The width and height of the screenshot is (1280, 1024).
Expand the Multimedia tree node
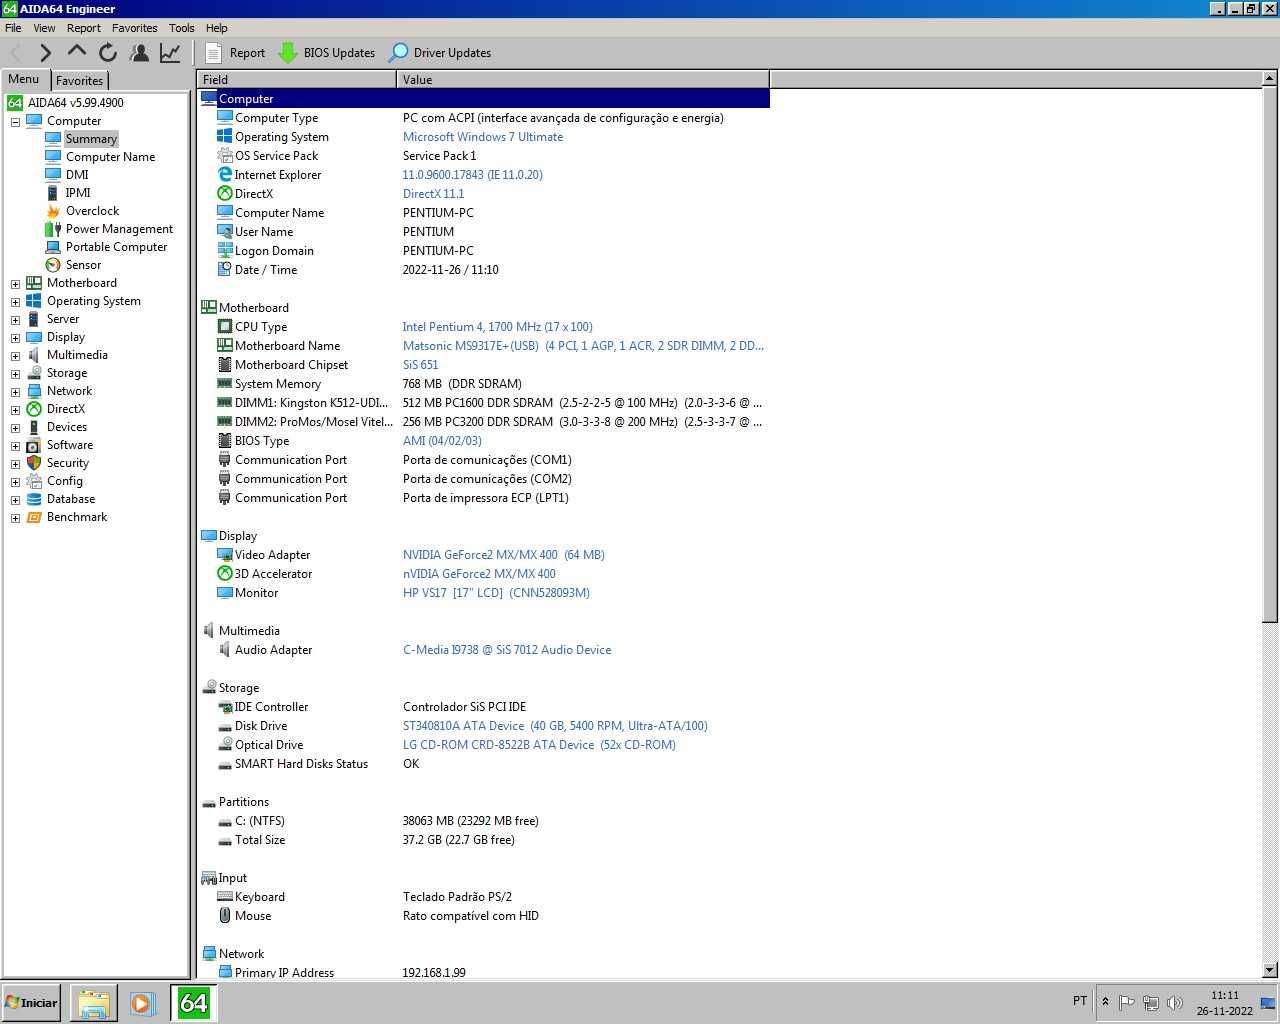15,356
